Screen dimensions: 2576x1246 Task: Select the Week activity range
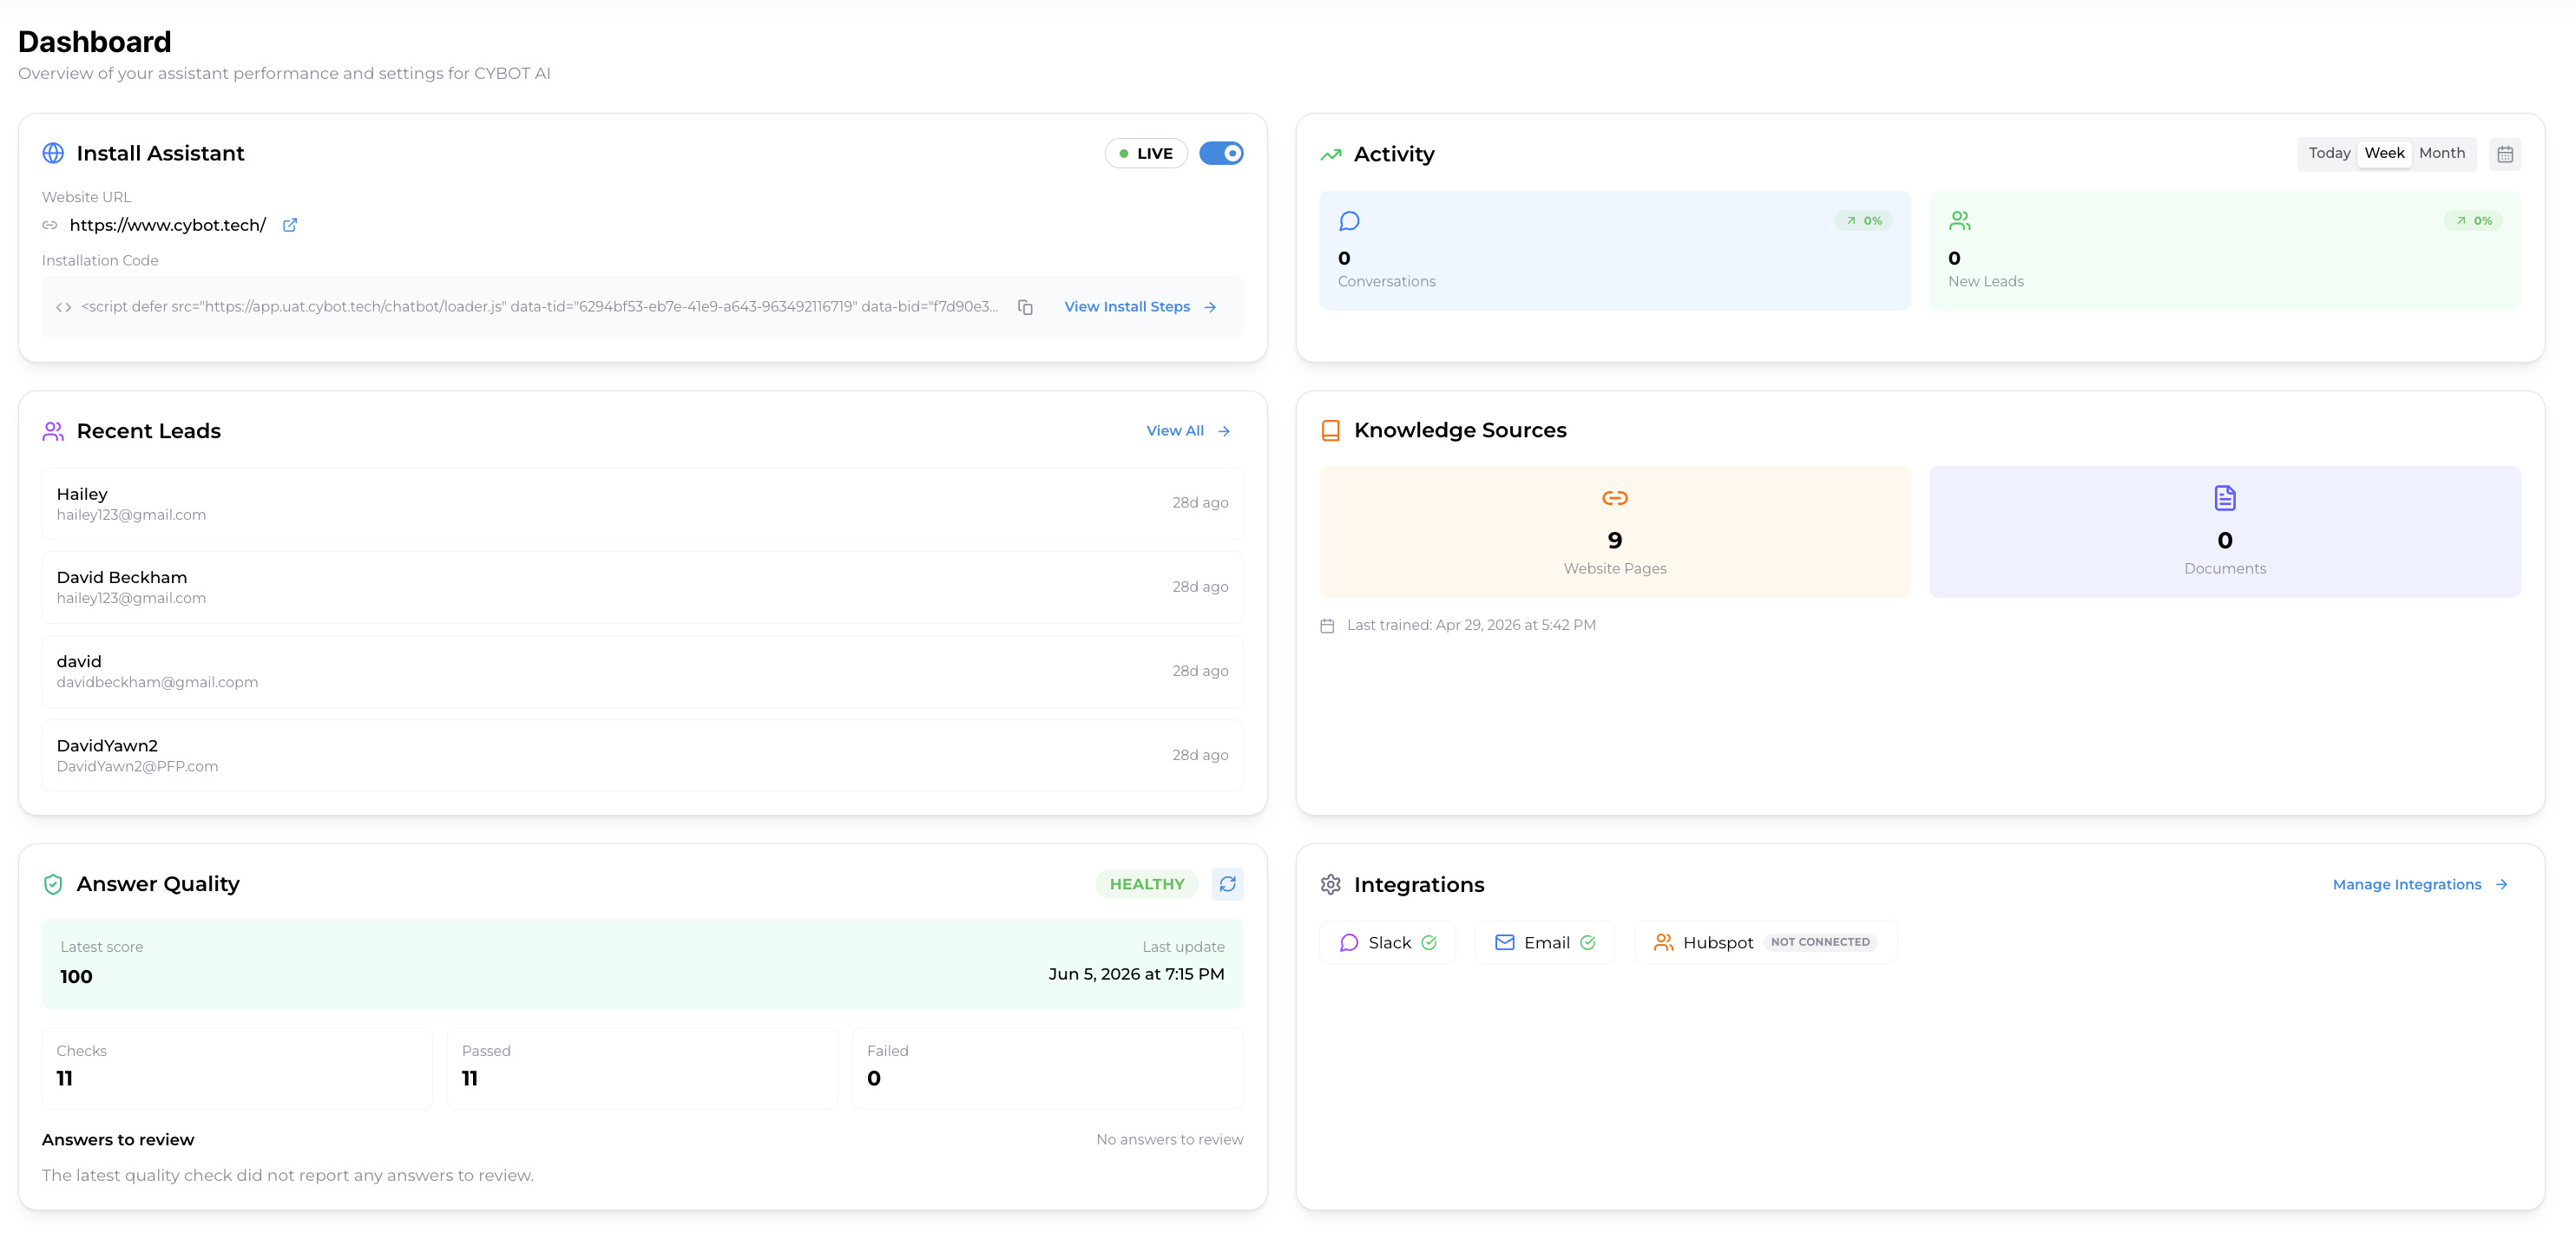coord(2384,153)
